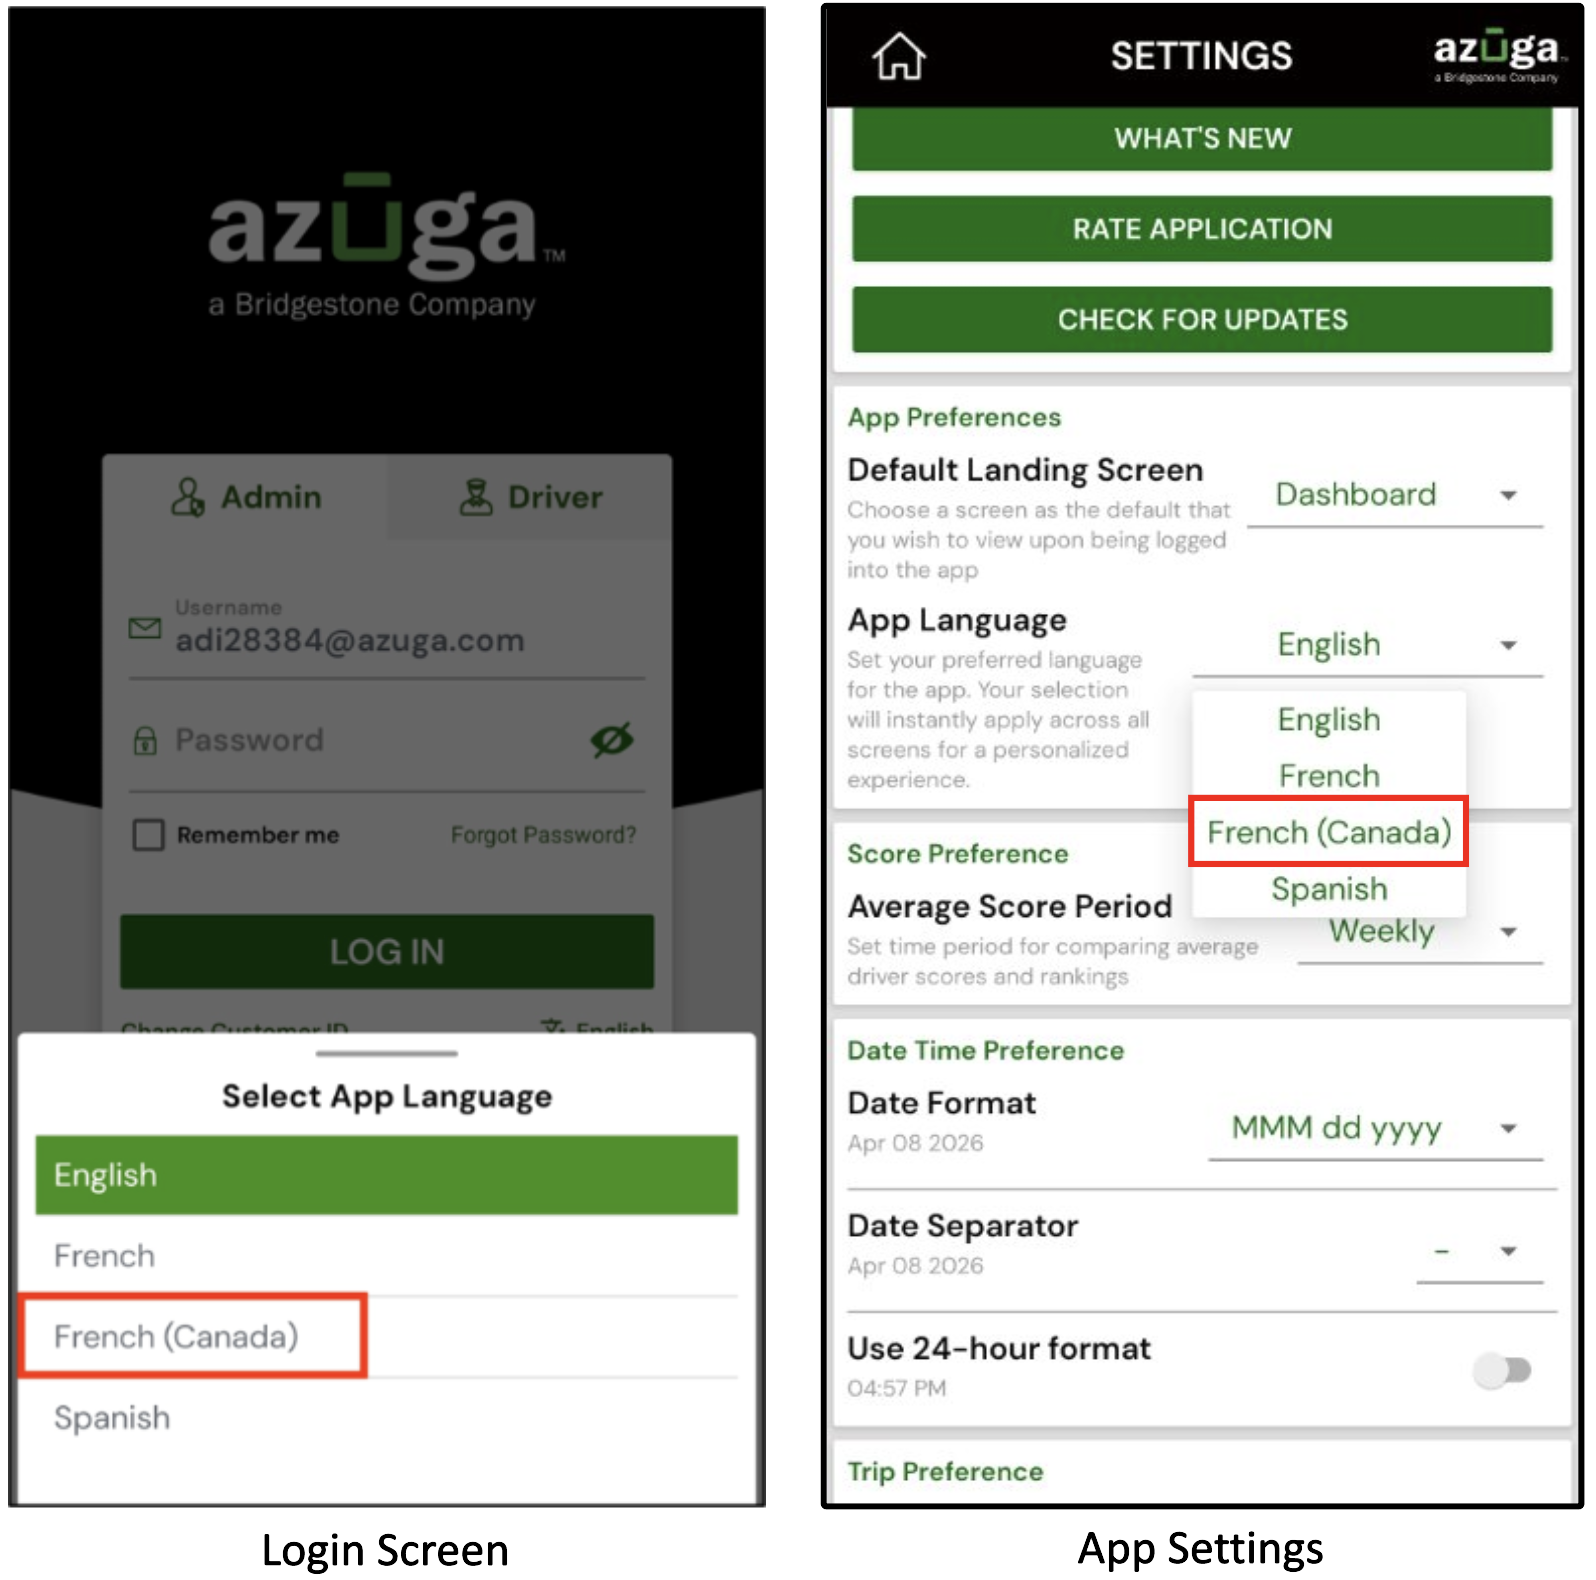Open the Average Score Period Weekly dropdown
Image resolution: width=1596 pixels, height=1580 pixels.
(1420, 934)
